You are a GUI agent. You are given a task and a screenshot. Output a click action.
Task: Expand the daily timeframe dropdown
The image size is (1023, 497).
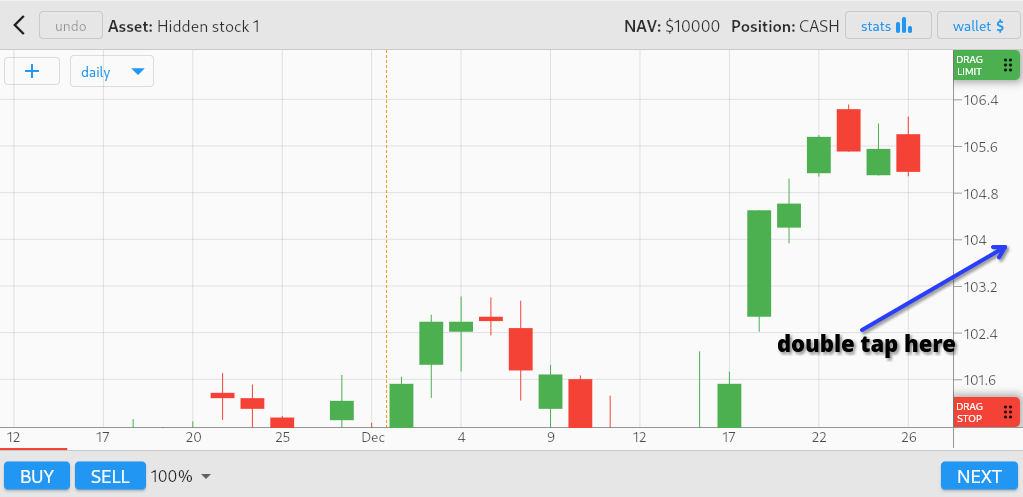(112, 71)
